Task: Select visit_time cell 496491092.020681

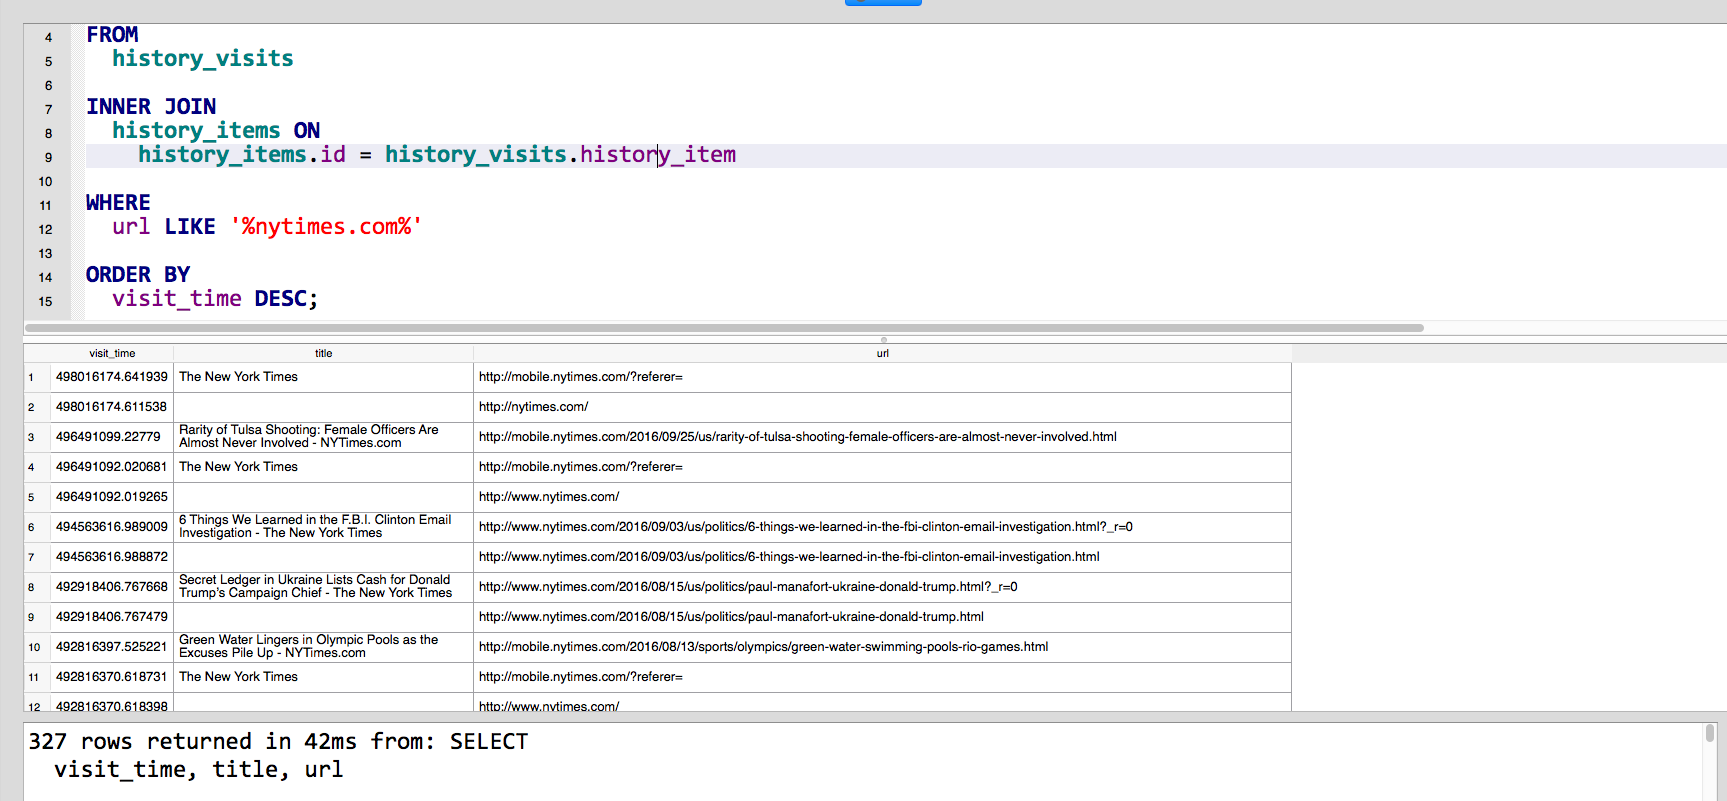Action: (x=111, y=467)
